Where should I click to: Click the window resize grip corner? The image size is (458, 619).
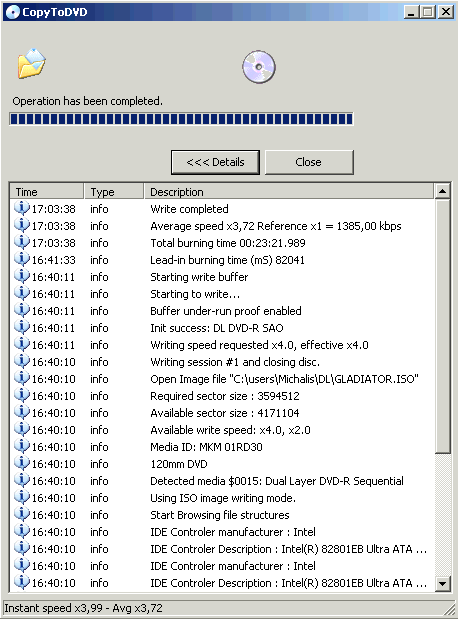tap(450, 610)
